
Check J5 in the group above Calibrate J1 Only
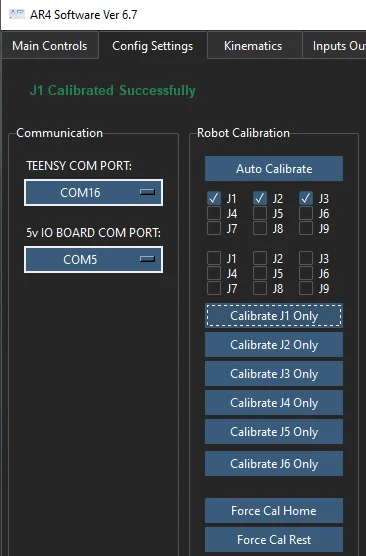pos(260,273)
